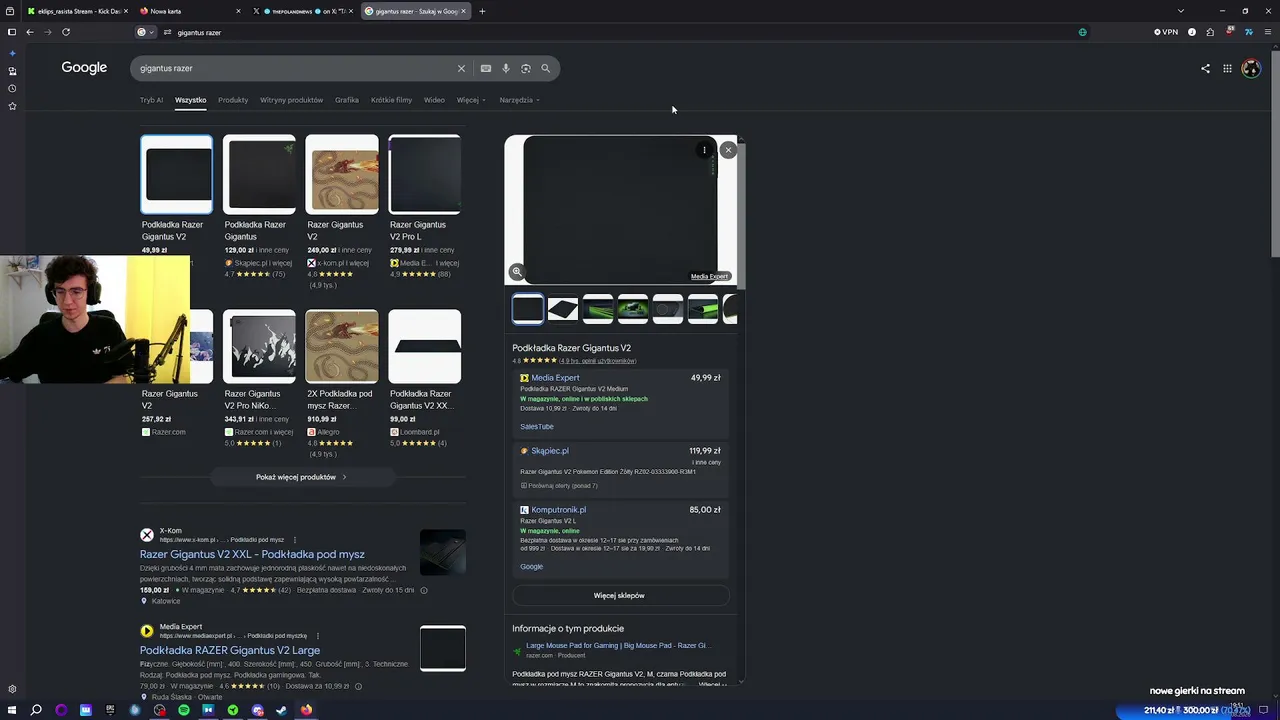Image resolution: width=1280 pixels, height=720 pixels.
Task: Expand the Więcej search filter dropdown
Action: click(471, 100)
